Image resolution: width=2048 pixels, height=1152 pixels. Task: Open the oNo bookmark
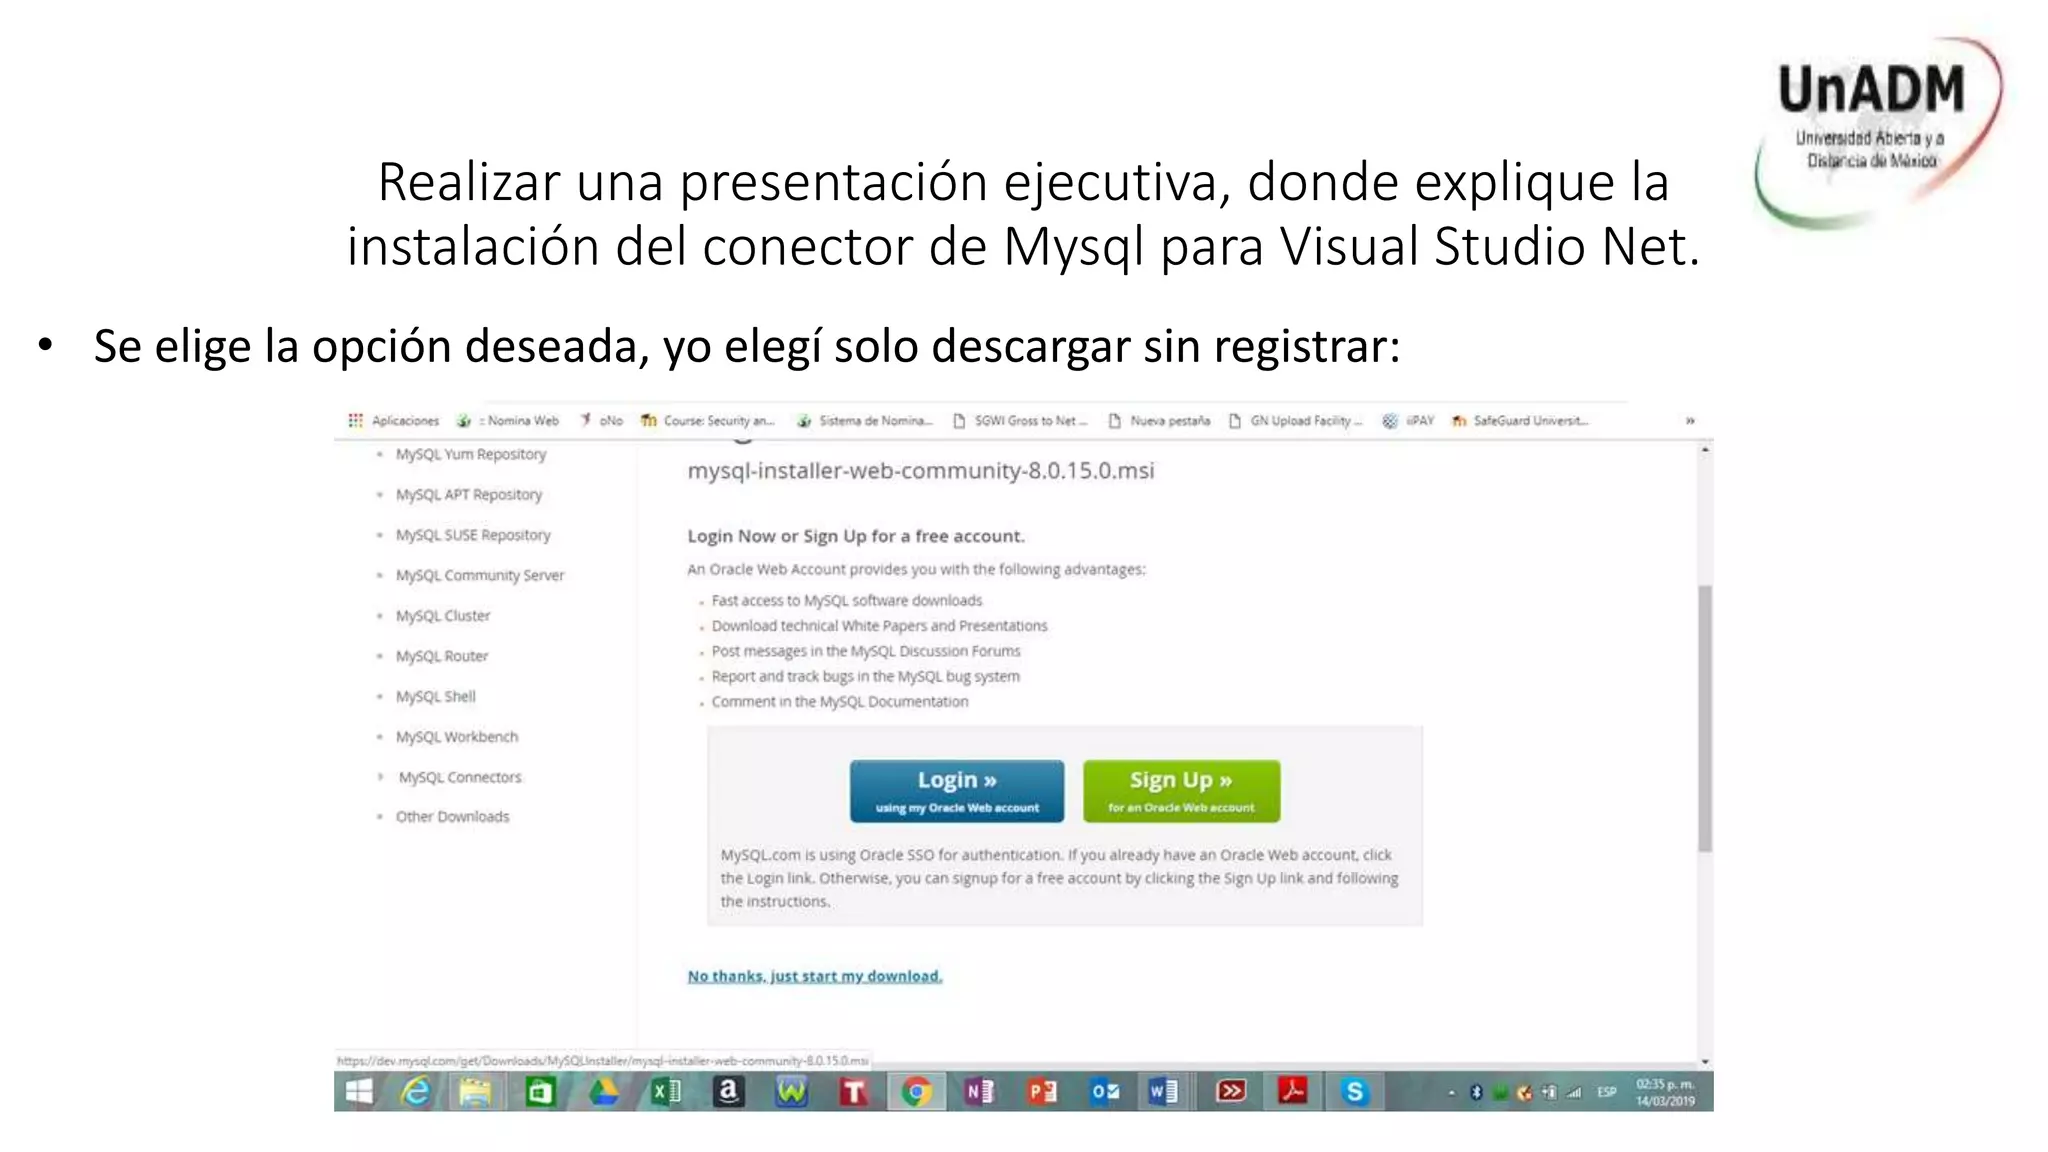pos(601,421)
